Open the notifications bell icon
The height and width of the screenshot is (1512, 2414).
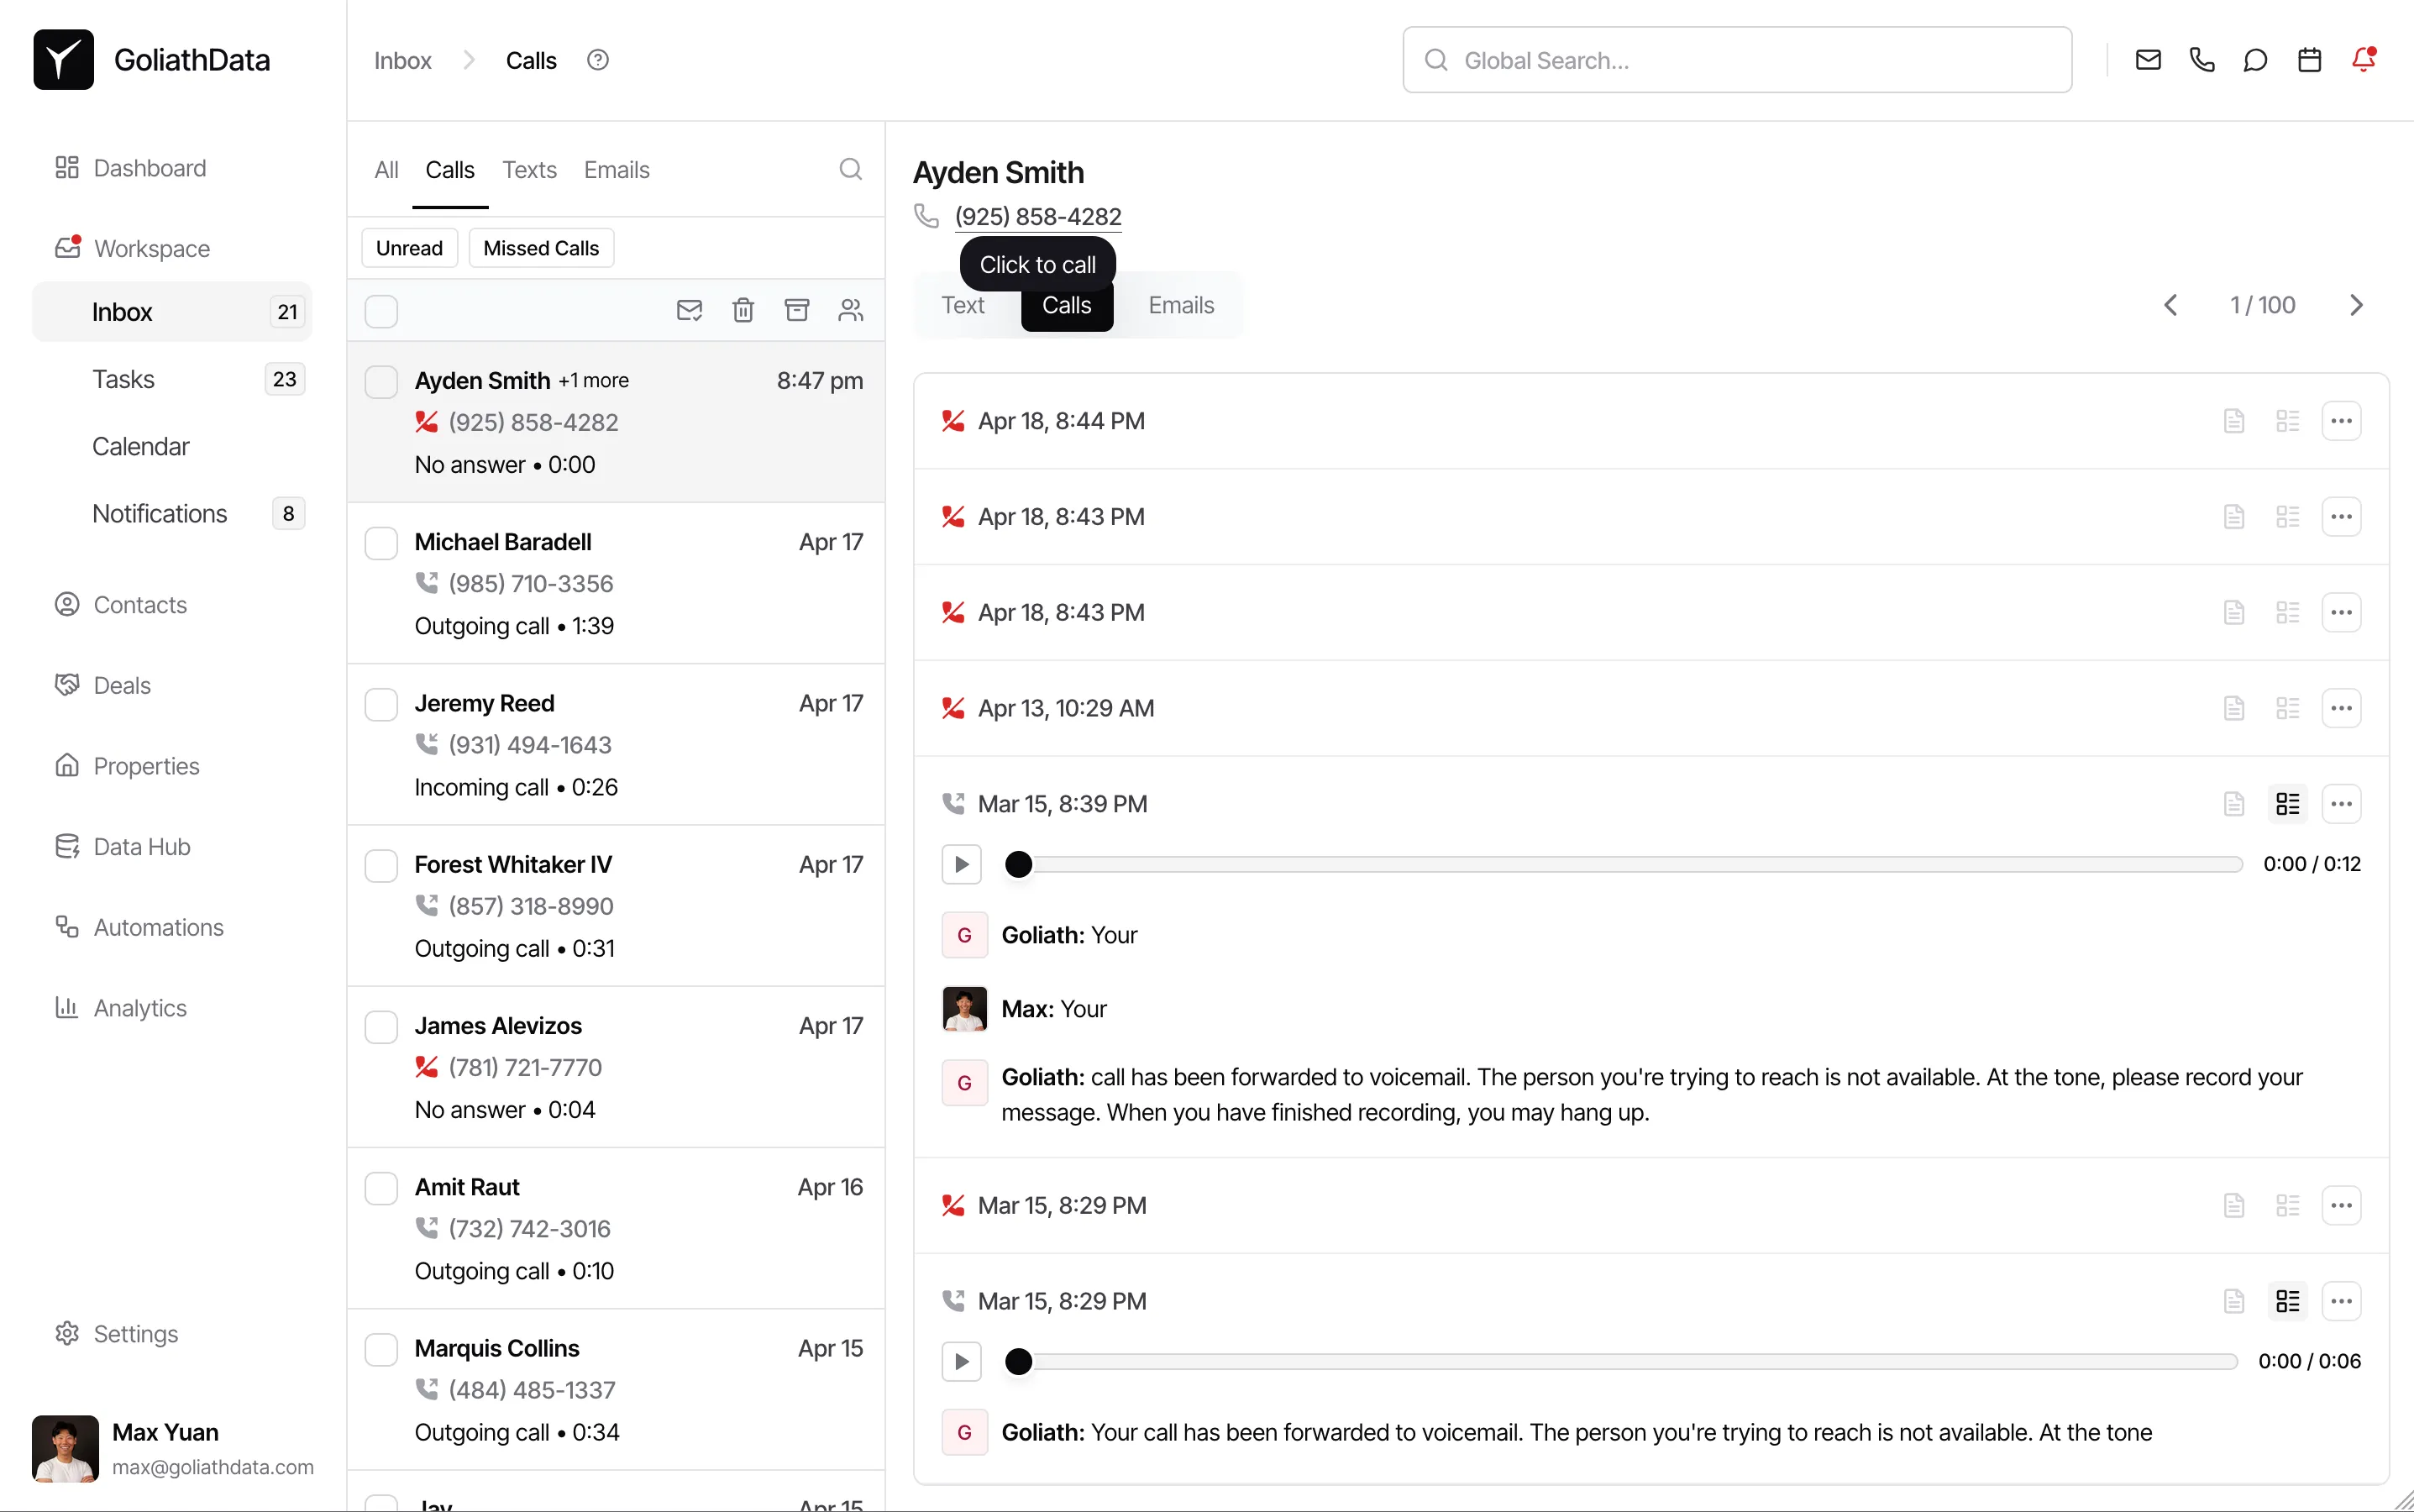pyautogui.click(x=2364, y=59)
